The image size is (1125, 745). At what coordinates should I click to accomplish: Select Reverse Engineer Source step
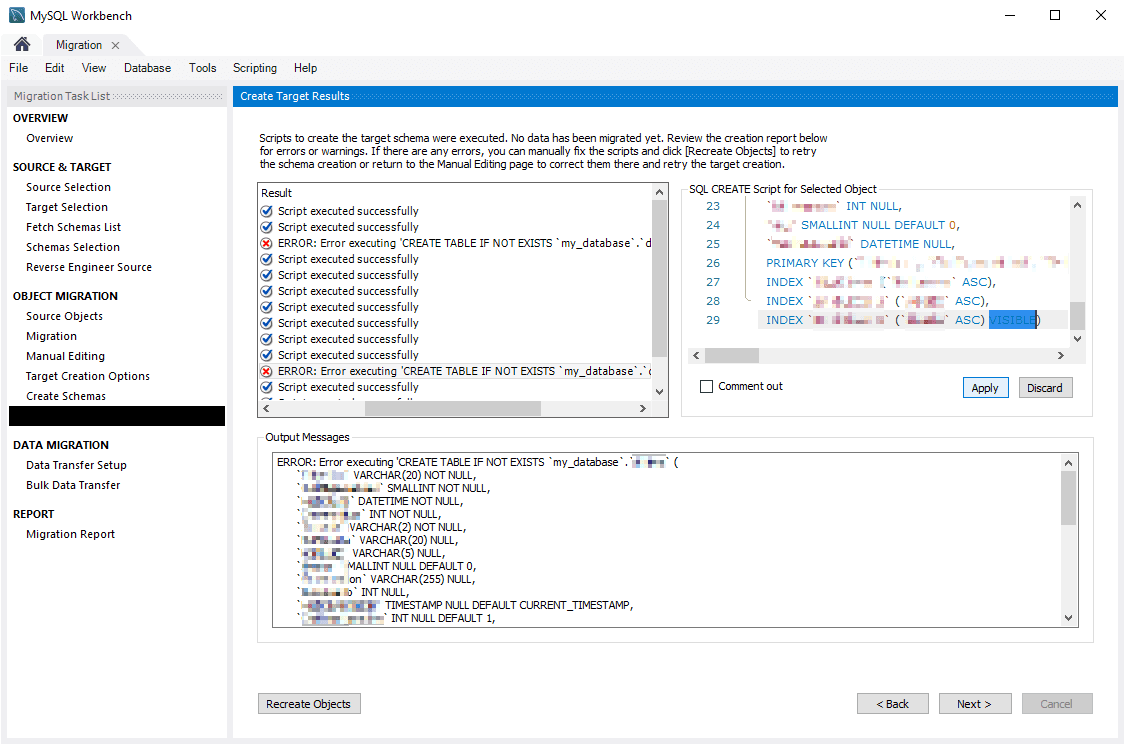89,267
